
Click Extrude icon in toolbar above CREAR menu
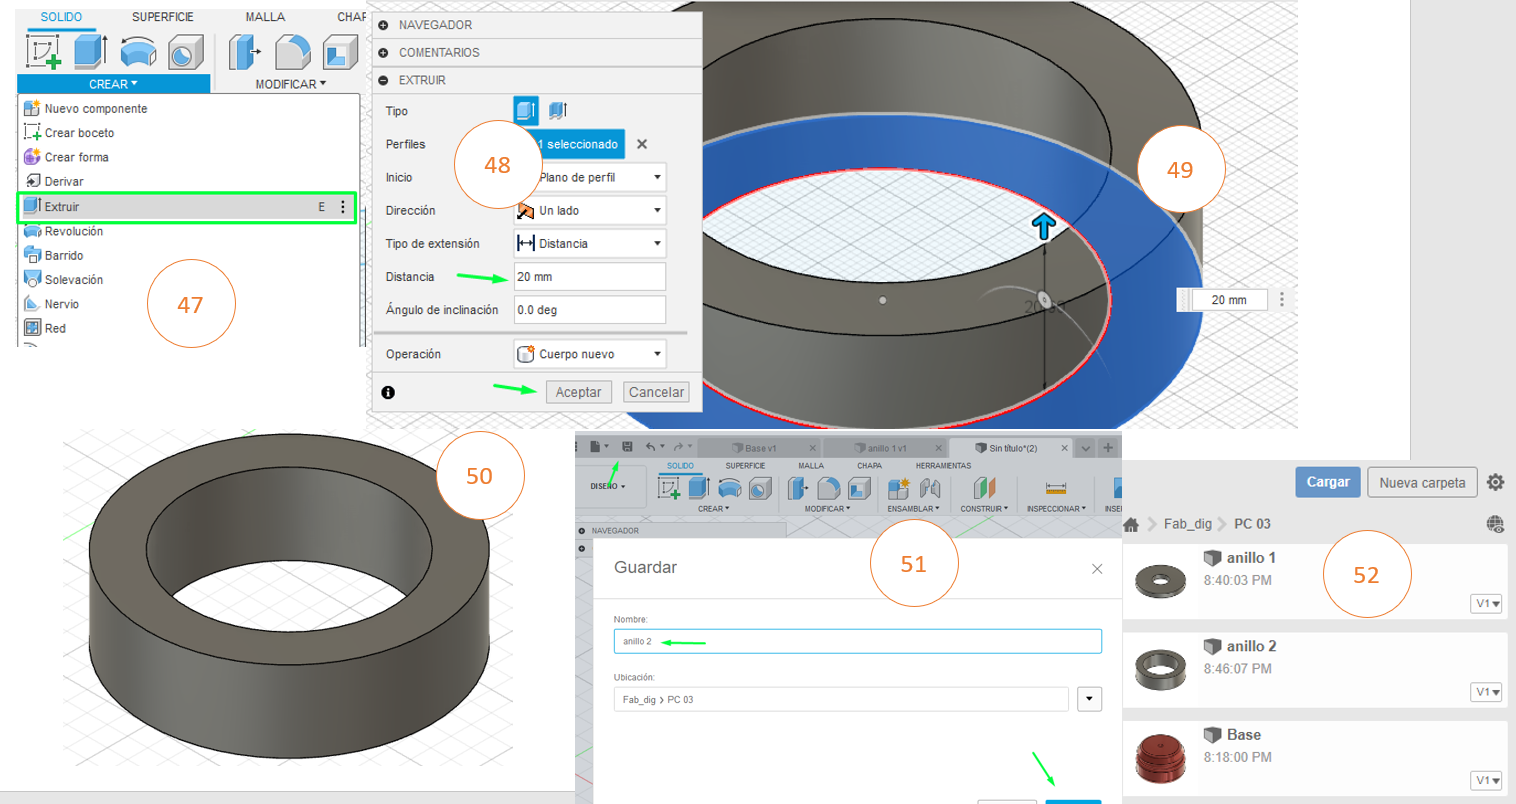coord(91,51)
